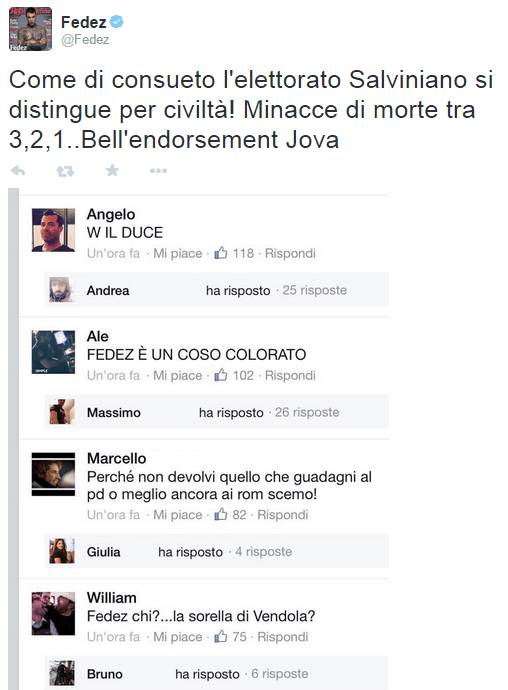Viewport: 508px width, 690px height.
Task: Favorite the tweet with the star icon
Action: coord(112,170)
